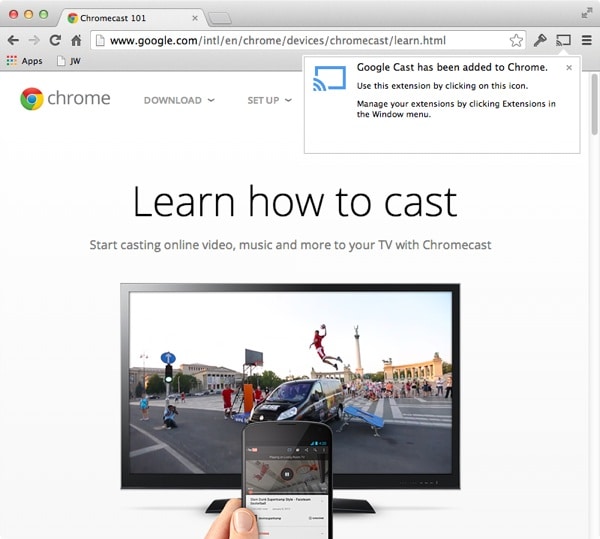Click 'Google Cast has been added to Chrome.' text

pyautogui.click(x=452, y=67)
